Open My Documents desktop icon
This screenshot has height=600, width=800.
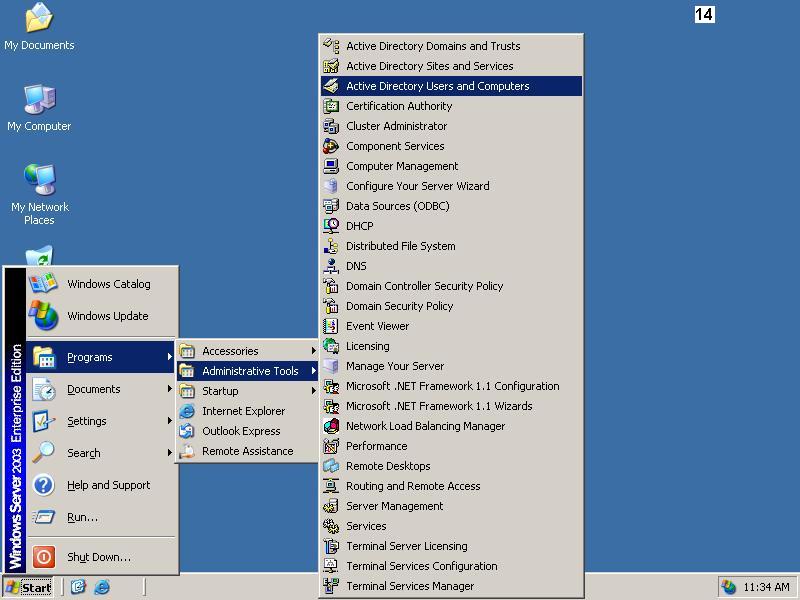[39, 18]
